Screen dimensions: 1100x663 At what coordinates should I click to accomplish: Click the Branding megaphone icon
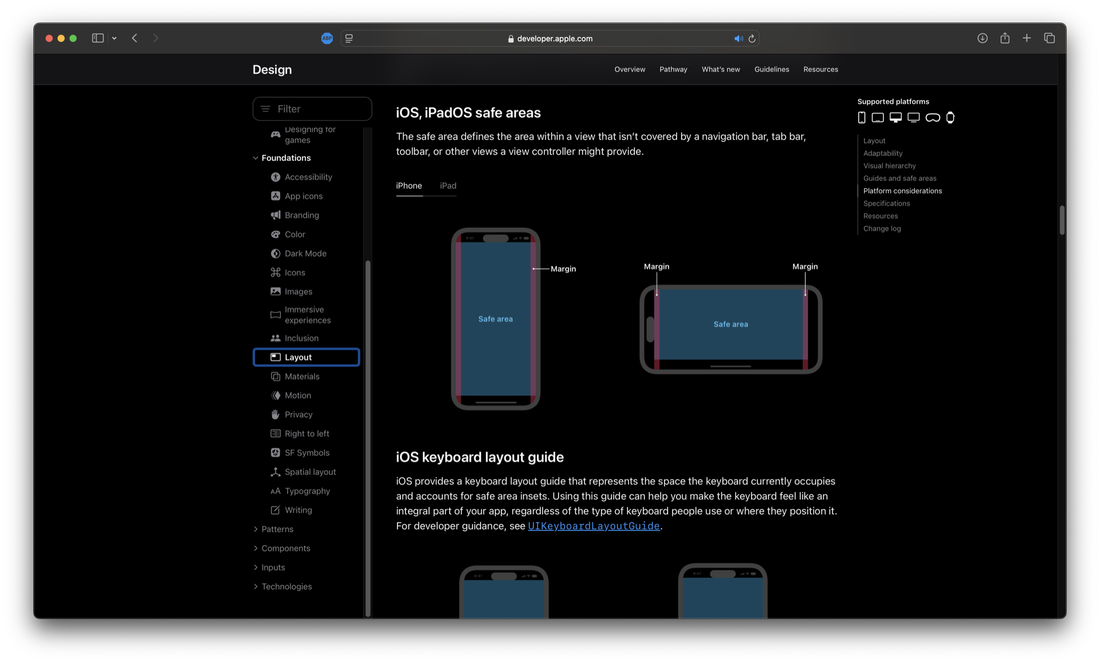pos(276,215)
